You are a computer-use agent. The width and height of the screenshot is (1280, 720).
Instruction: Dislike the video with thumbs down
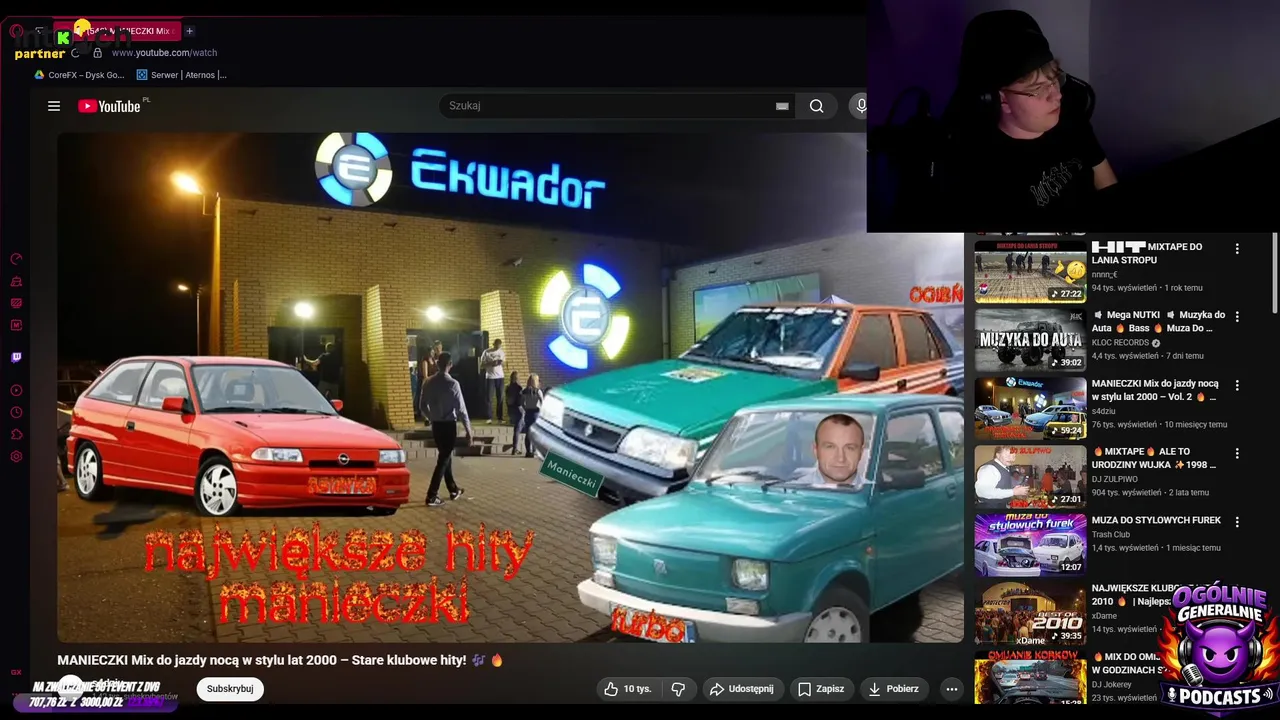(678, 689)
